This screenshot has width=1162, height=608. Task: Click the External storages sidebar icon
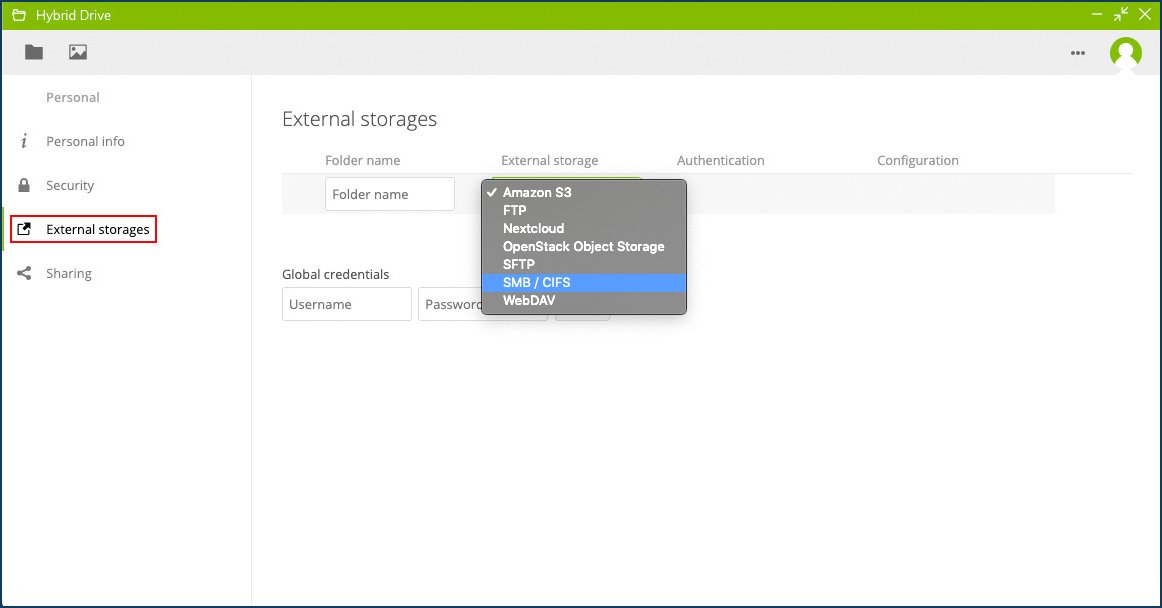(25, 229)
